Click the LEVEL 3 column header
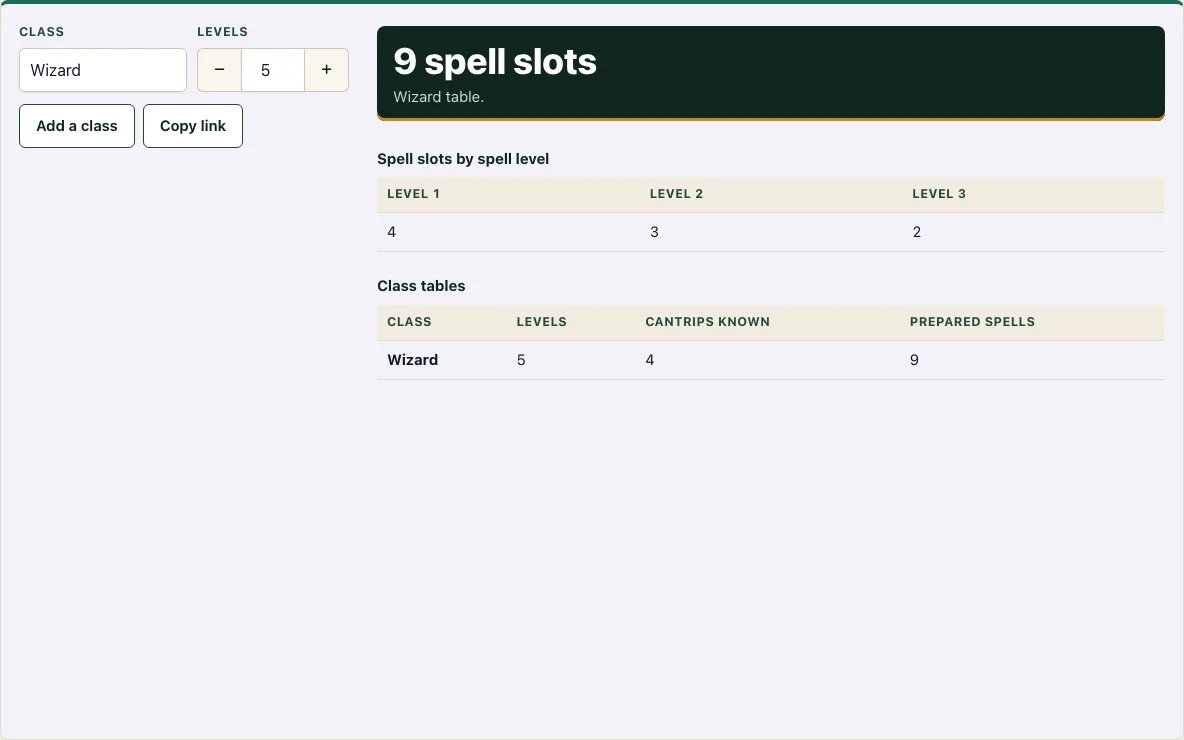The height and width of the screenshot is (740, 1184). click(x=939, y=194)
